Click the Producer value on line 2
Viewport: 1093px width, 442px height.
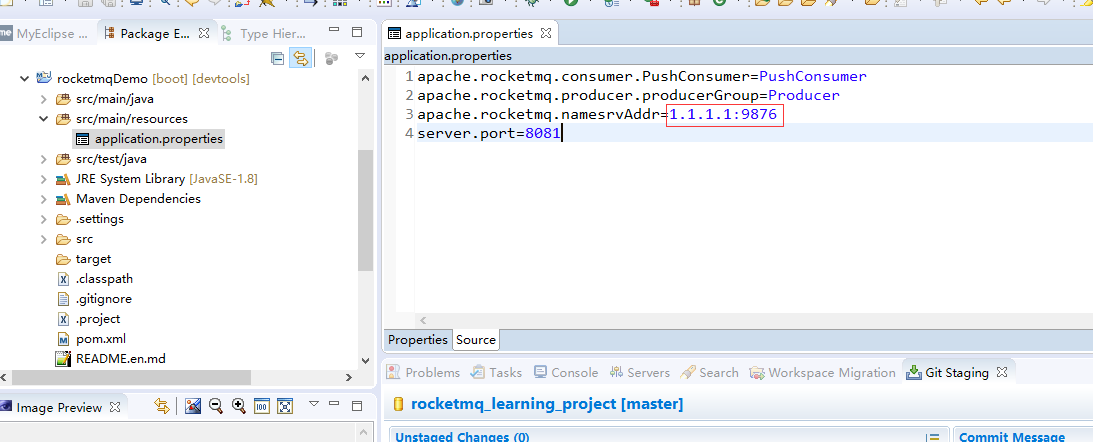pyautogui.click(x=804, y=95)
